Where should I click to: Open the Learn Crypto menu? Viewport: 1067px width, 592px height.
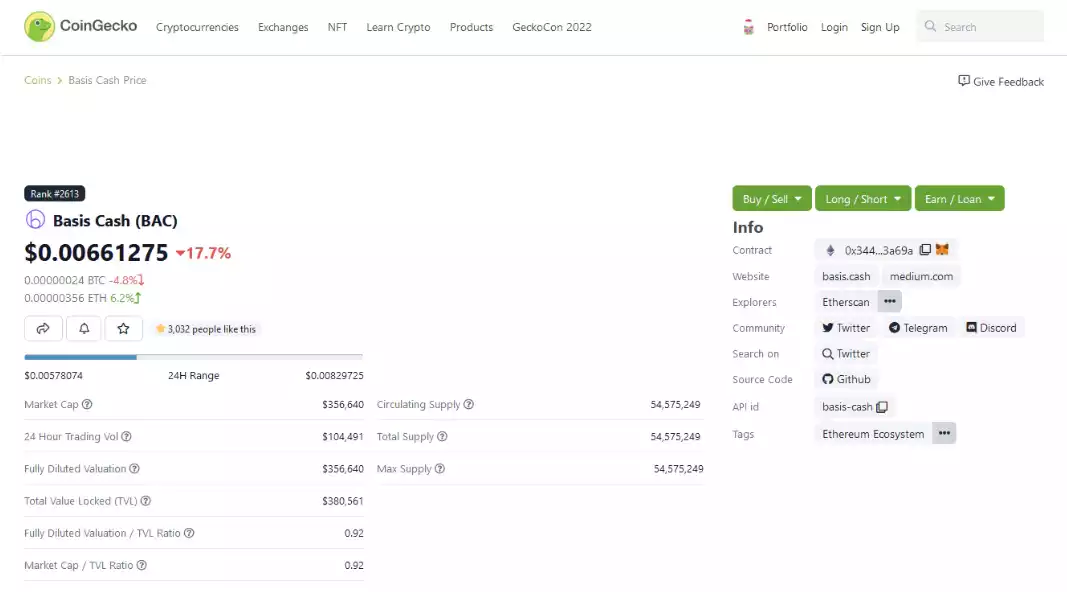pyautogui.click(x=398, y=27)
